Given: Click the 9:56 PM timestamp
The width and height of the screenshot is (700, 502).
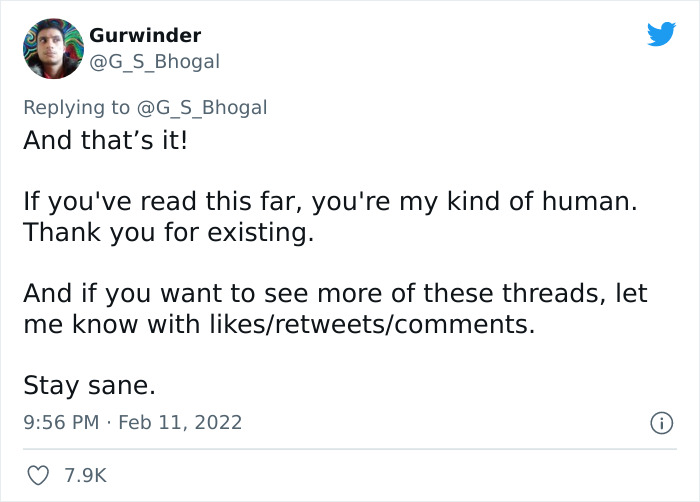Looking at the screenshot, I should coord(61,423).
